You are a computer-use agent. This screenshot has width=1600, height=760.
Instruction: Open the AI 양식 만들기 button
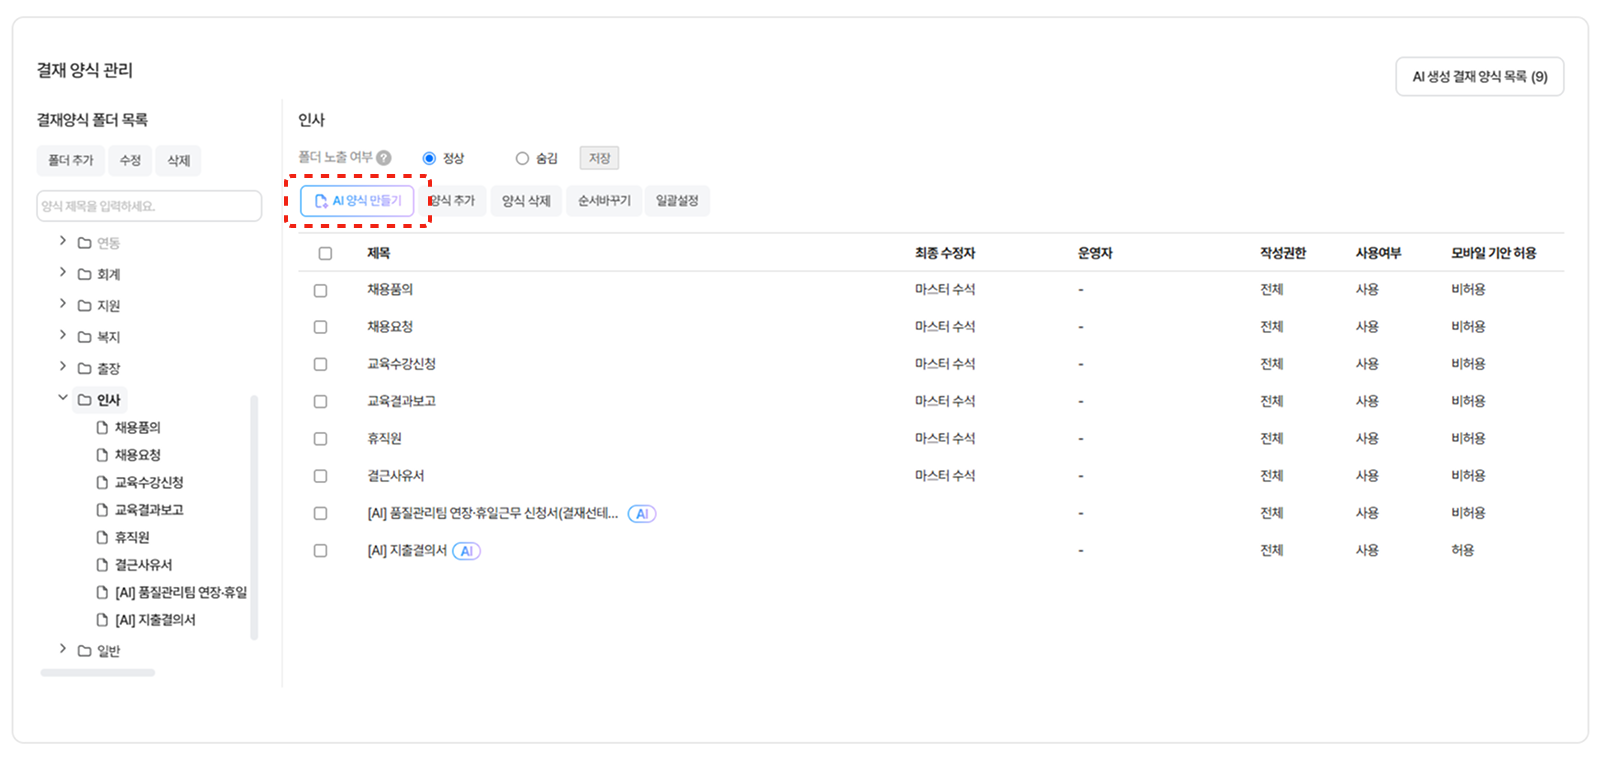point(358,201)
